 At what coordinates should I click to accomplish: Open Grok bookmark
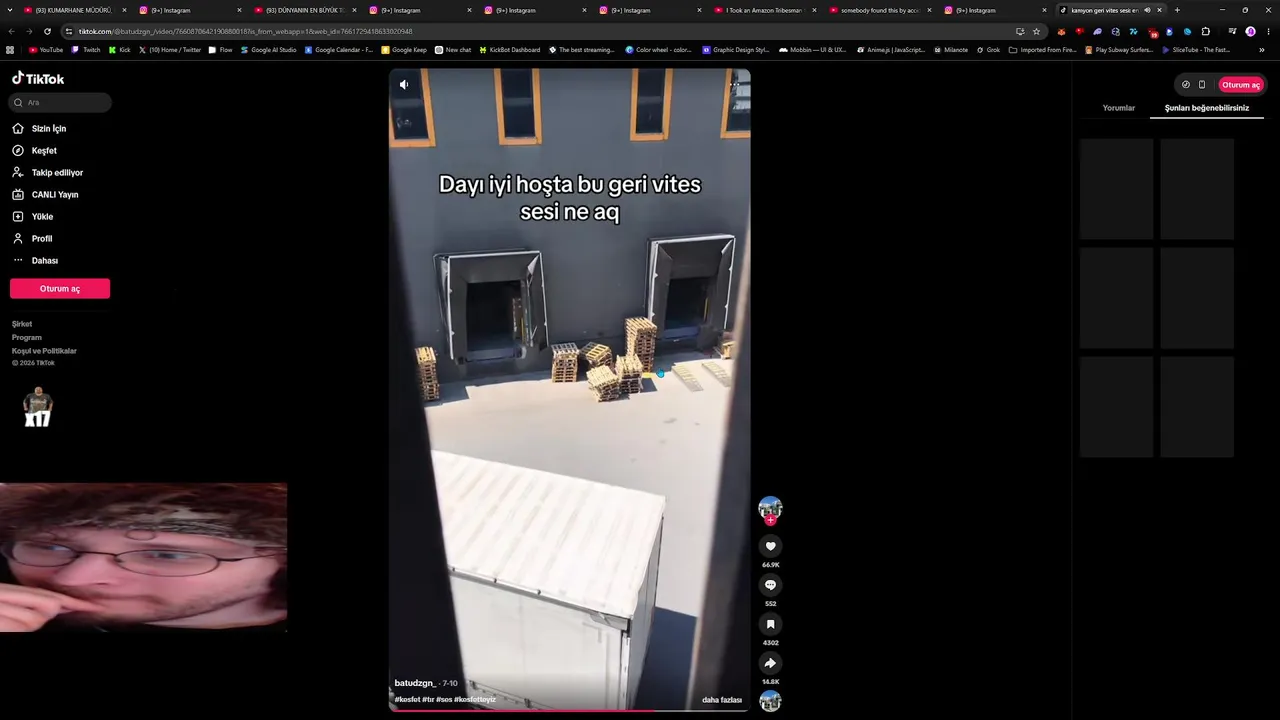click(x=988, y=50)
